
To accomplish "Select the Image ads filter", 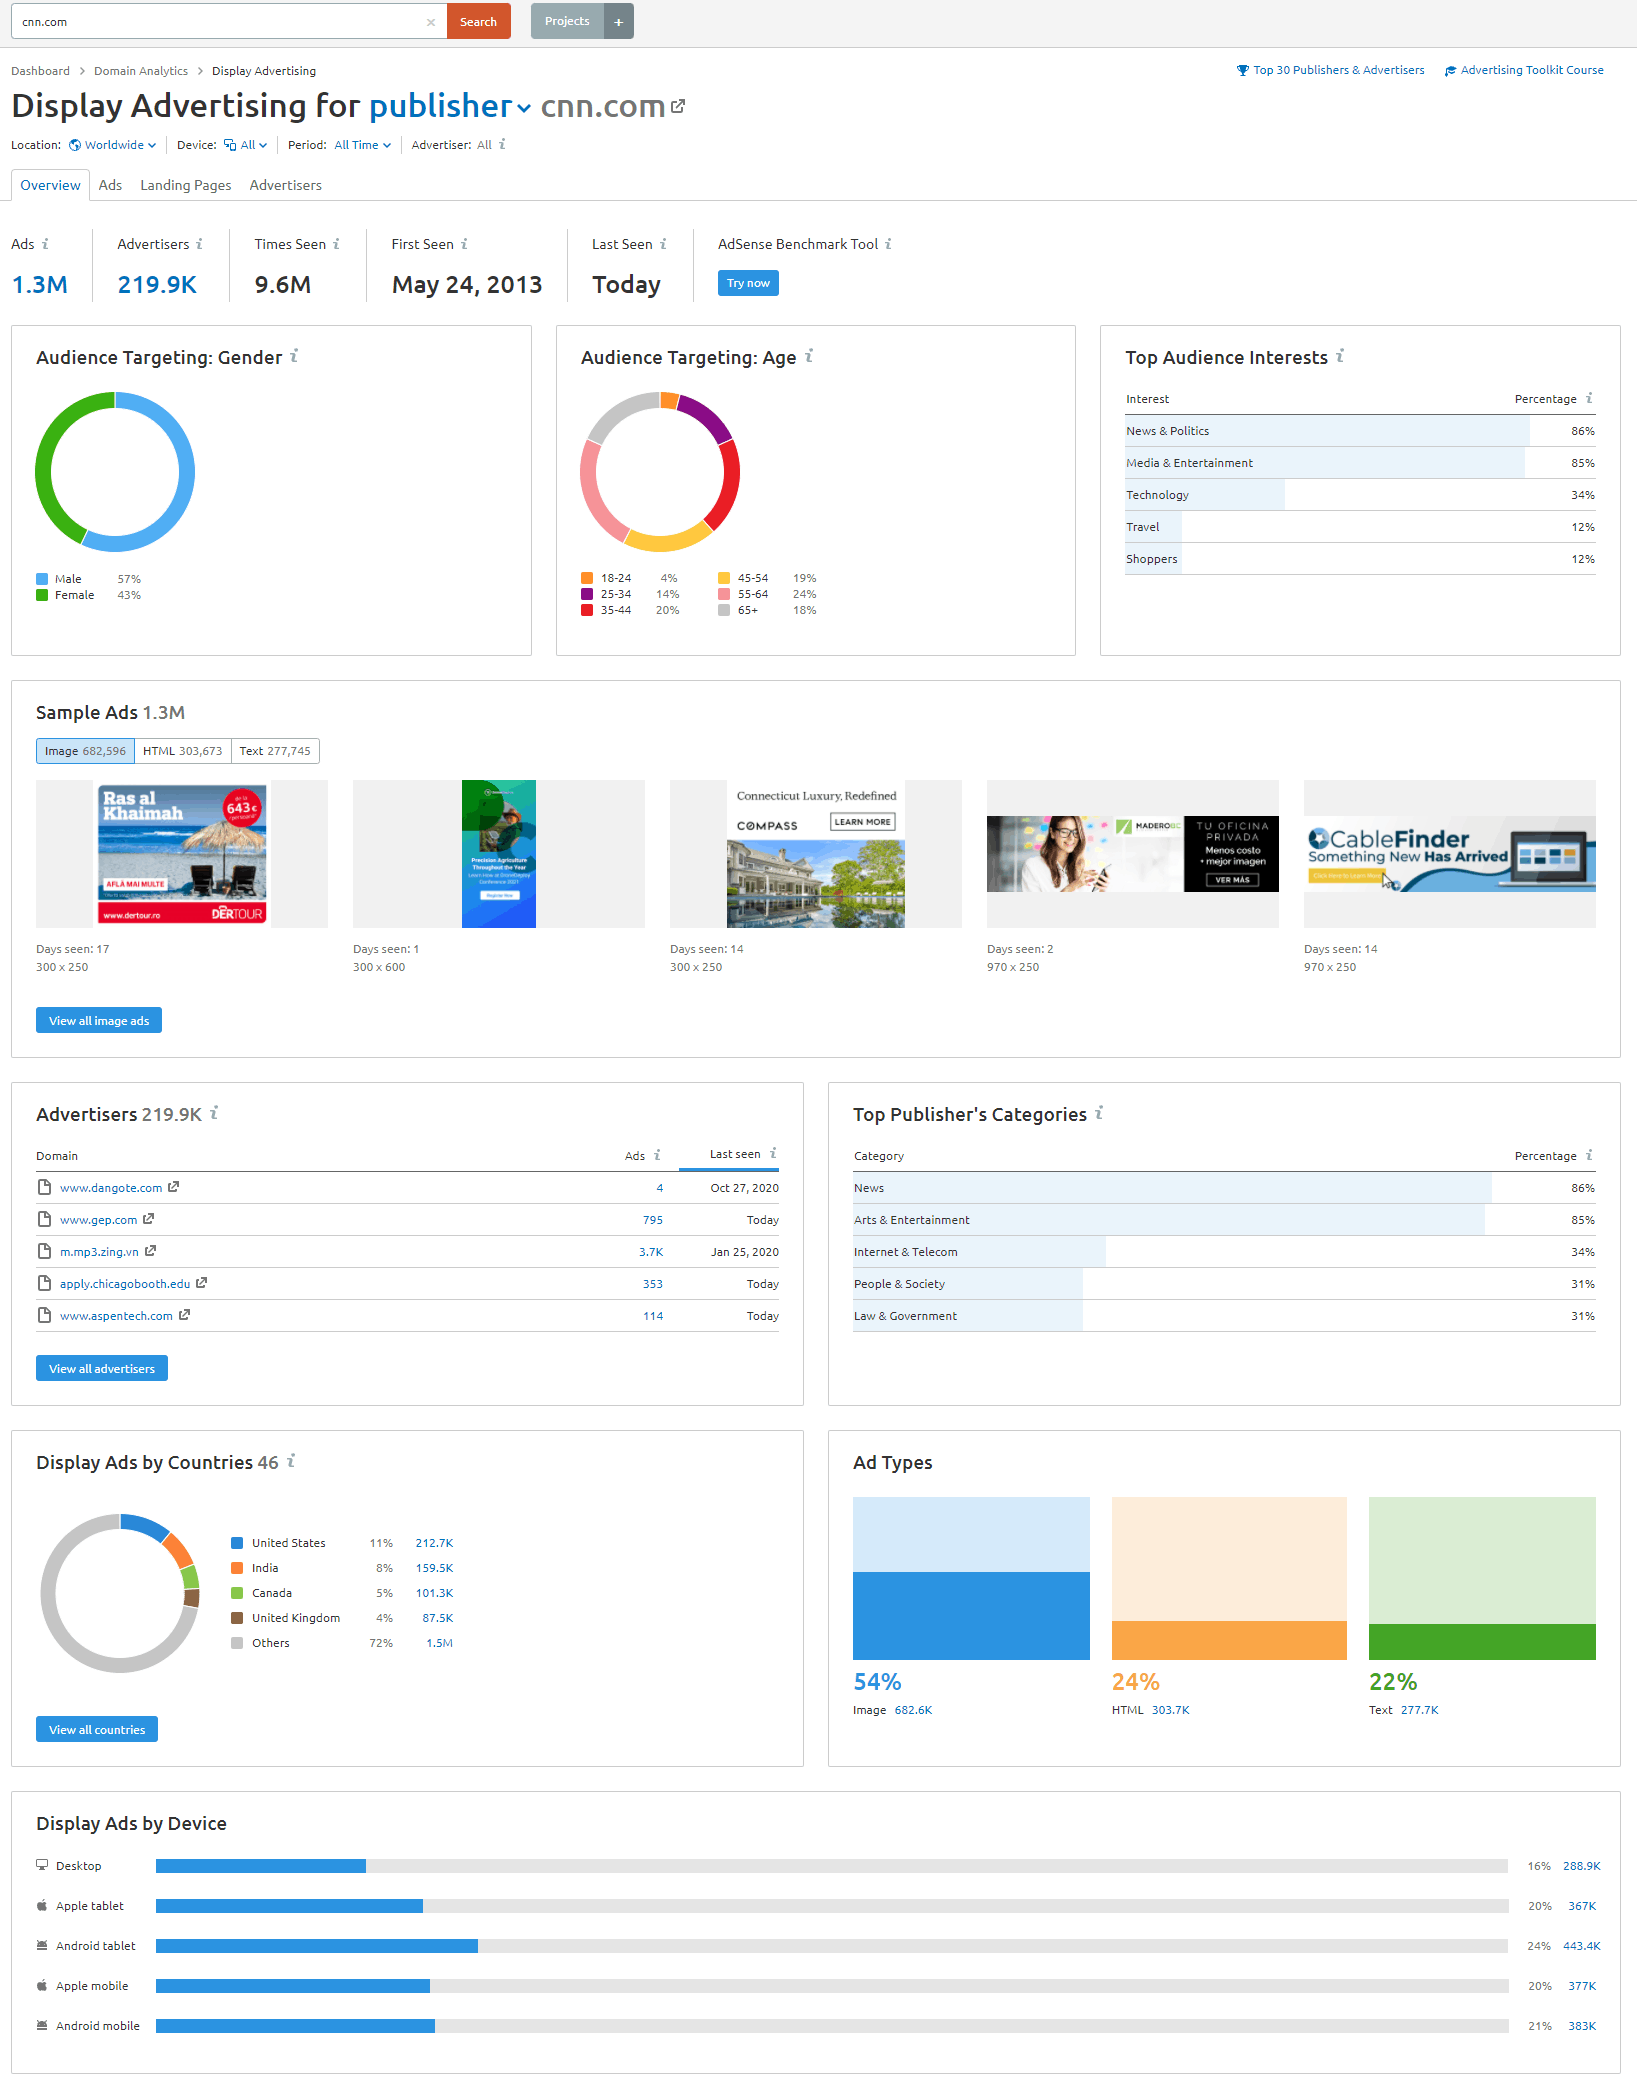I will click(x=85, y=750).
